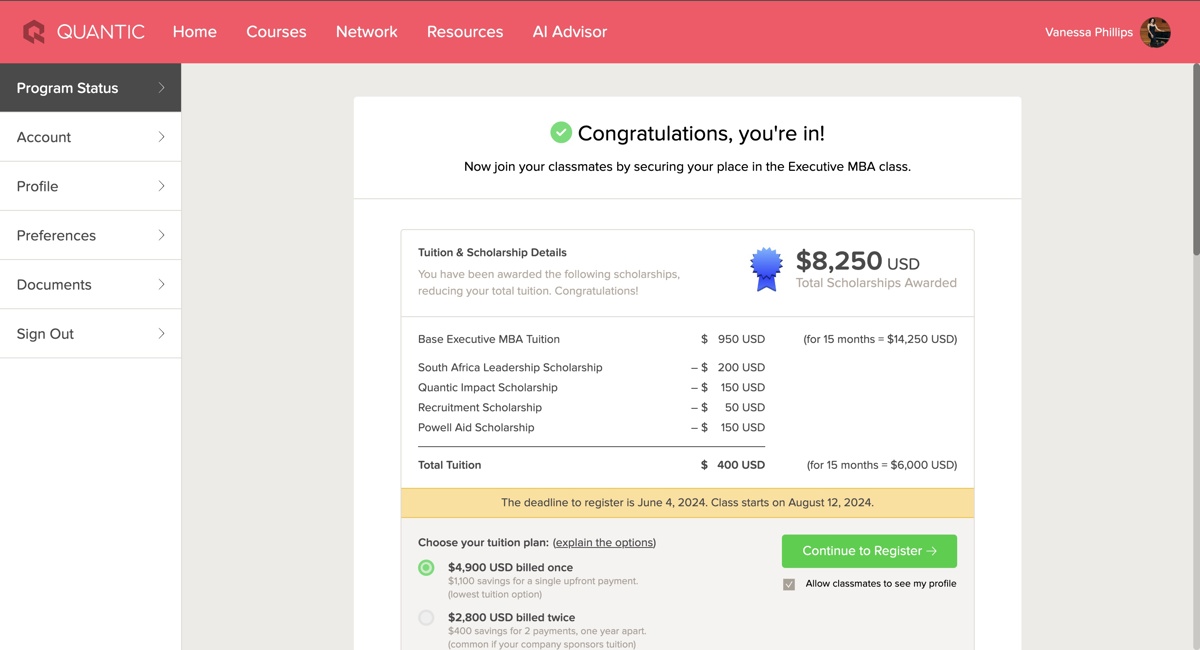This screenshot has height=650, width=1200.
Task: Expand the Account sidebar section
Action: [x=90, y=137]
